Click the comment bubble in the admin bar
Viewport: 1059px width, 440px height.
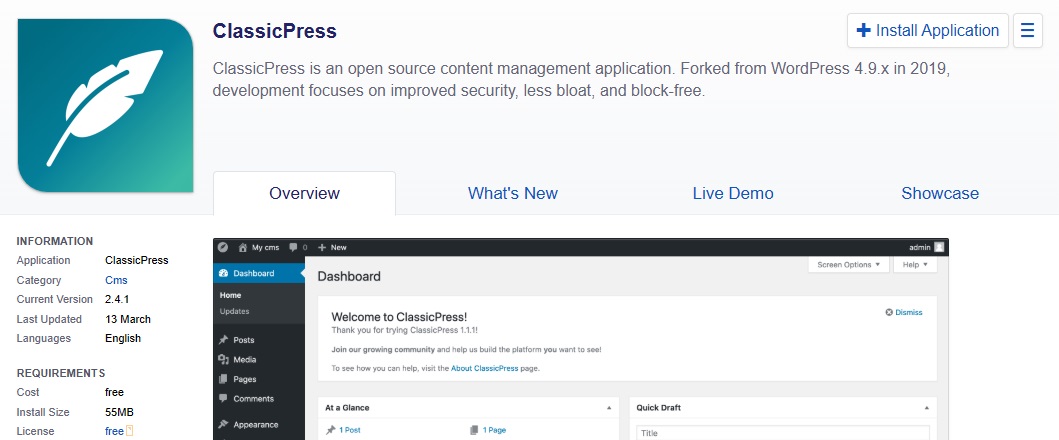[x=293, y=247]
